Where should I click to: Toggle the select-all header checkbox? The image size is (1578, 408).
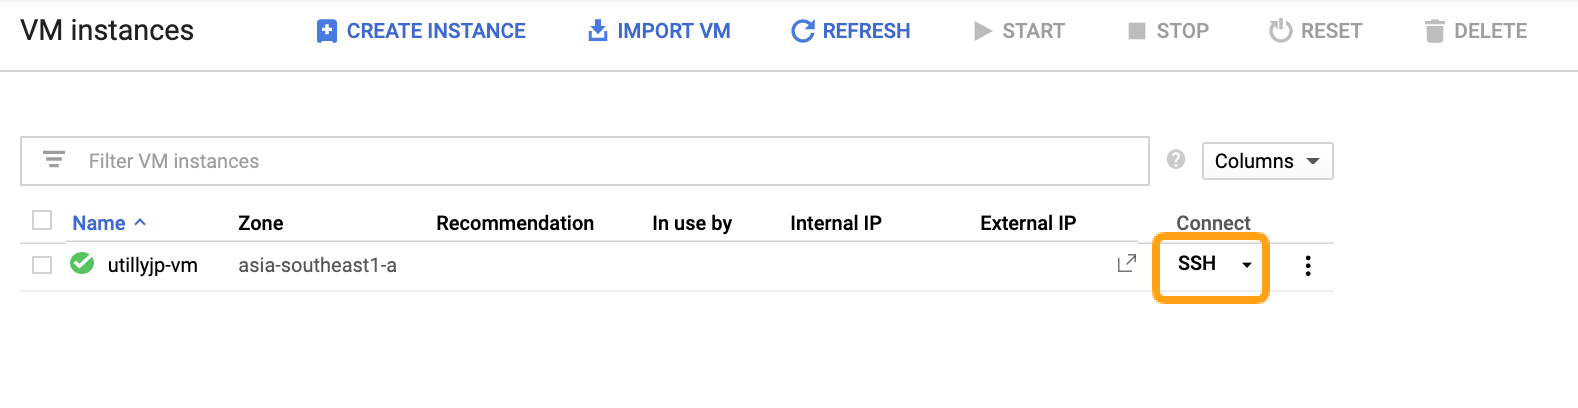(42, 220)
